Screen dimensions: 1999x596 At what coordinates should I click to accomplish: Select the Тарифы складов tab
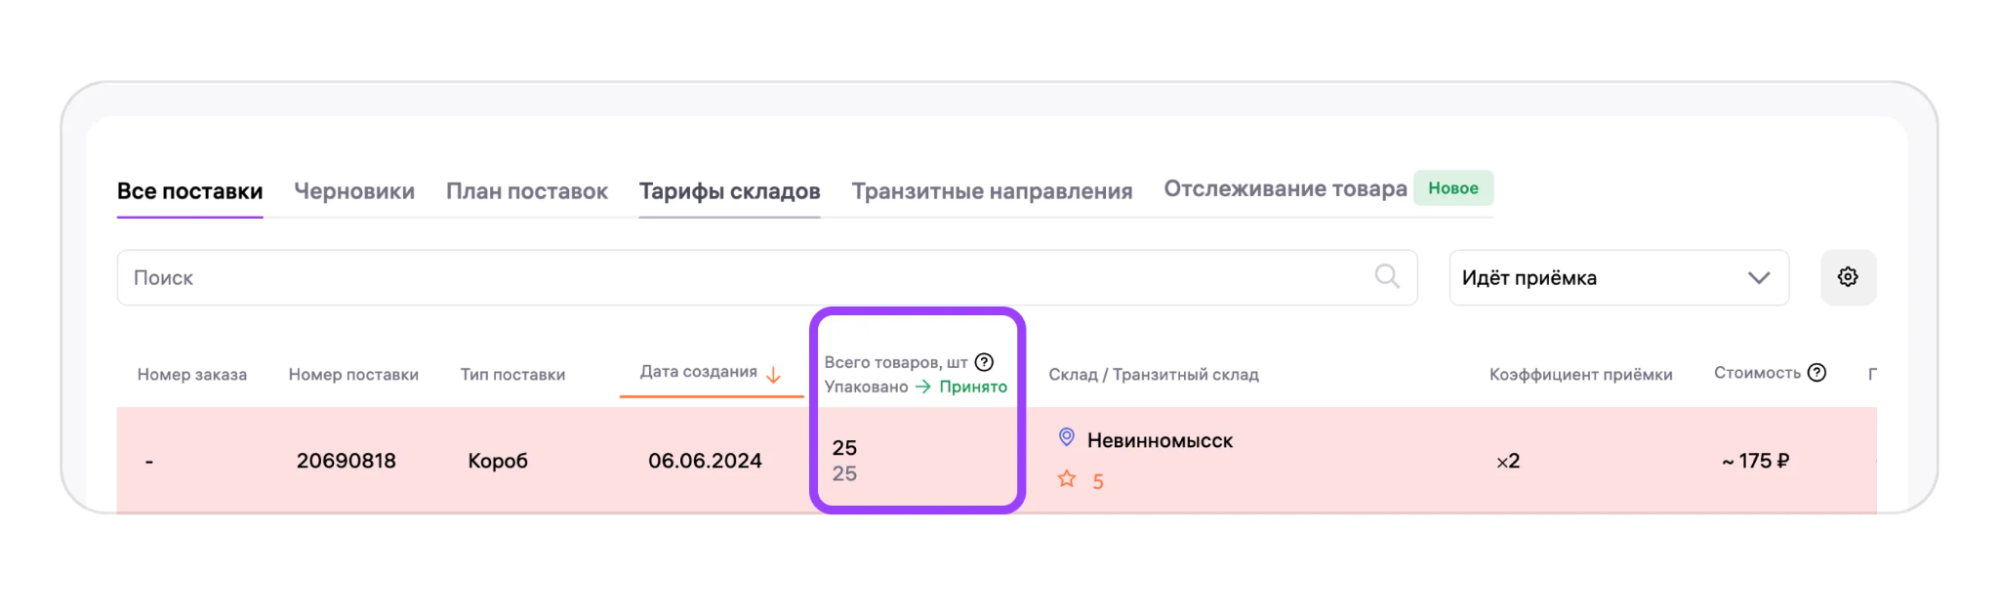[729, 191]
